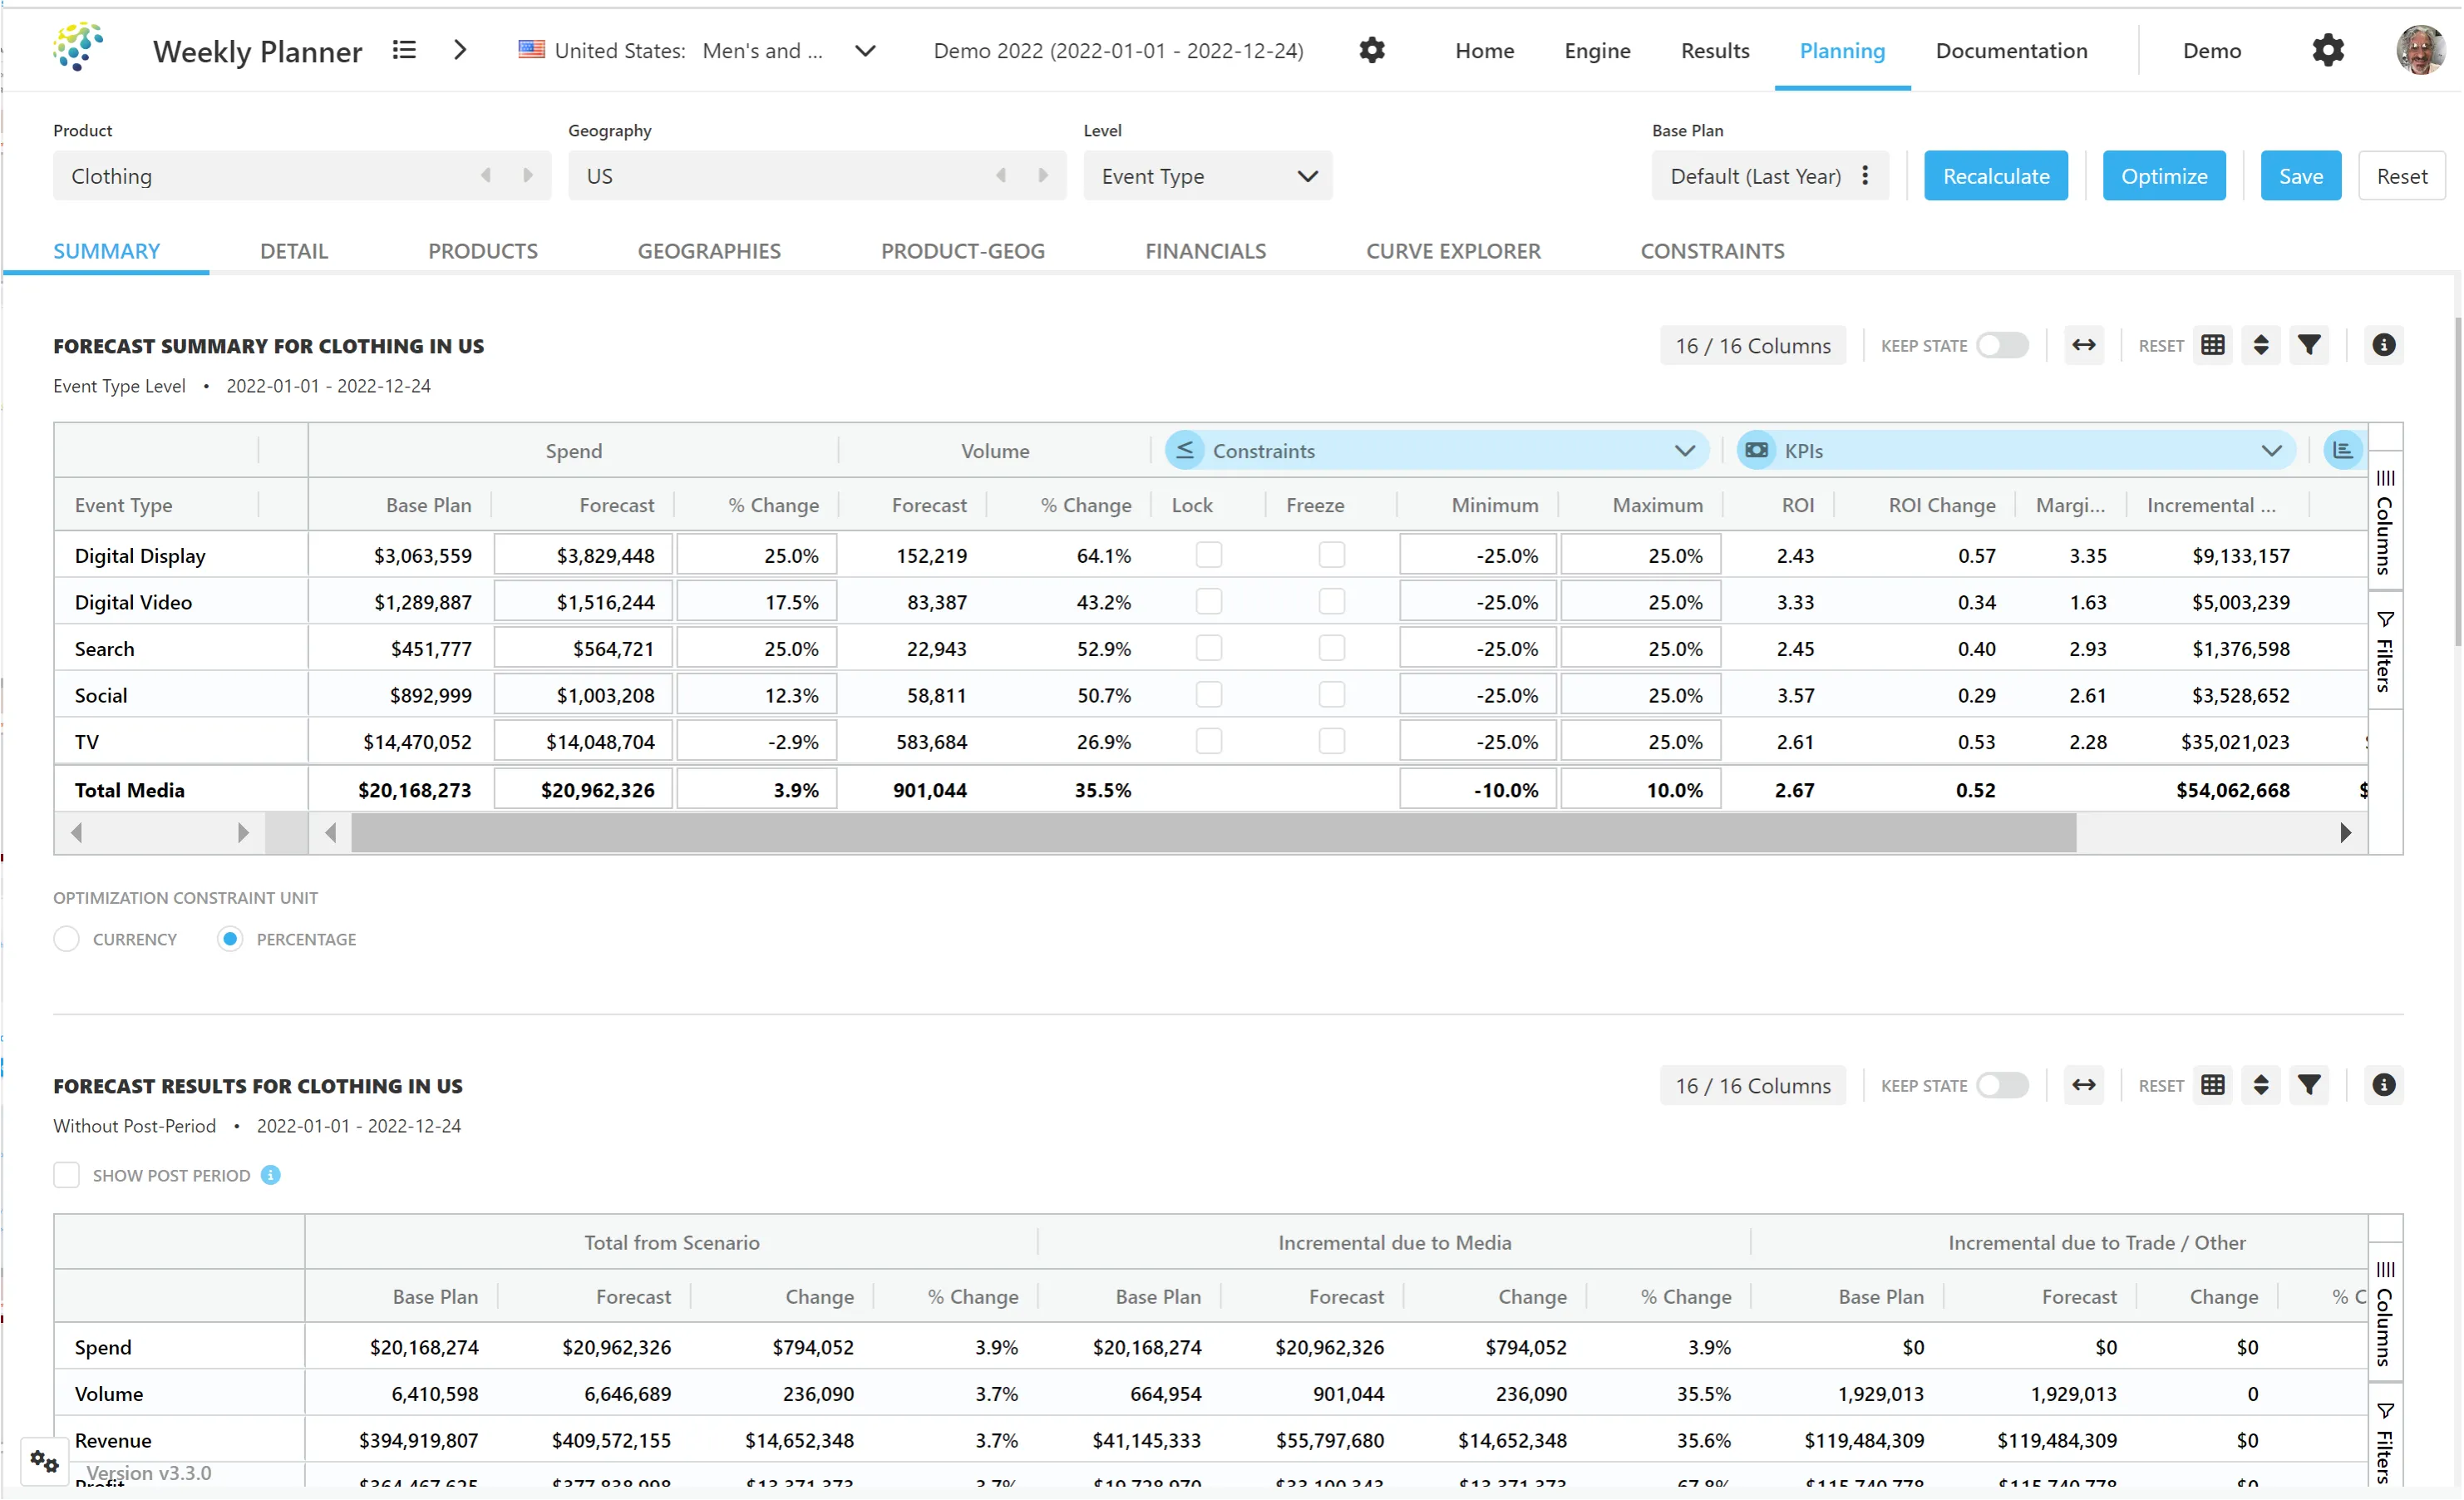Open the Level Event Type dropdown
2464x1500 pixels.
pos(1207,176)
